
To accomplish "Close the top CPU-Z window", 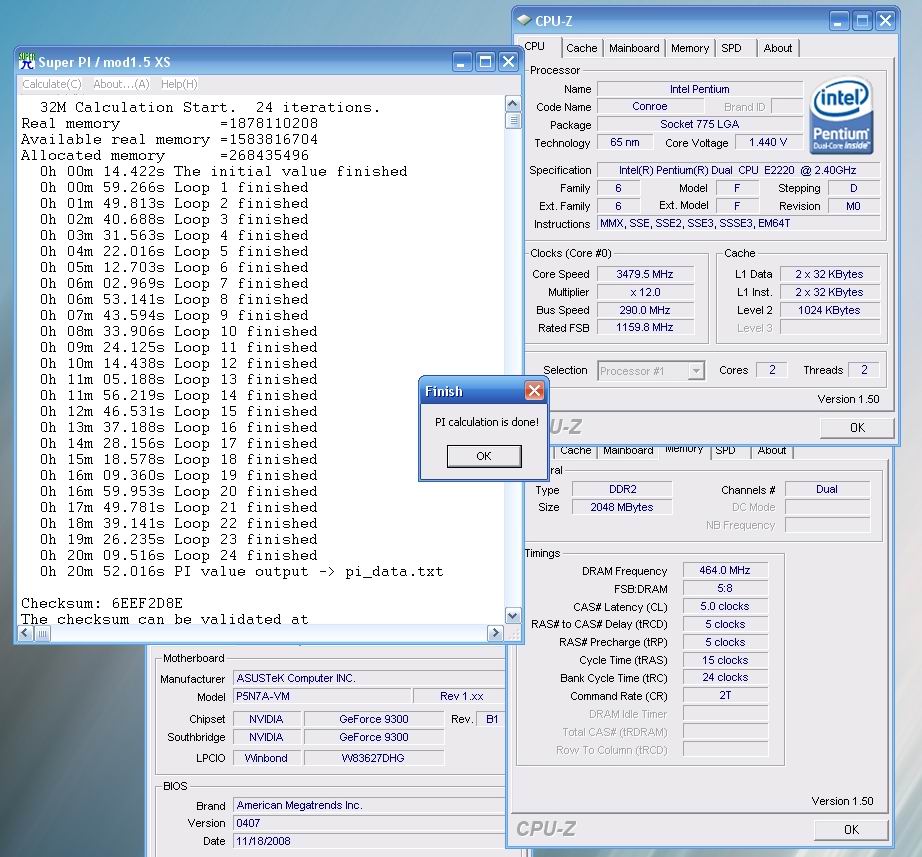I will pos(886,21).
